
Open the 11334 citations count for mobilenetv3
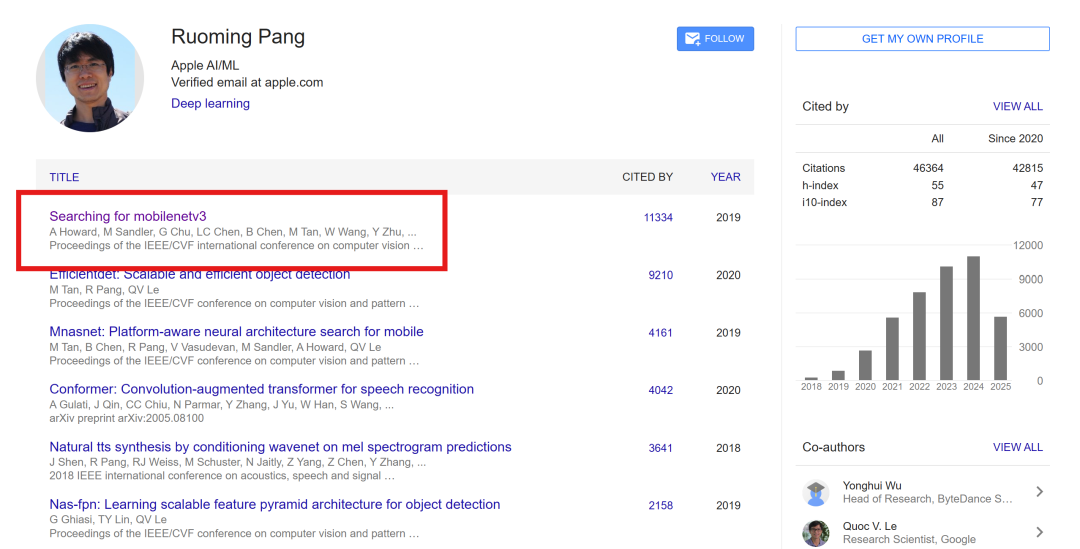pyautogui.click(x=658, y=217)
